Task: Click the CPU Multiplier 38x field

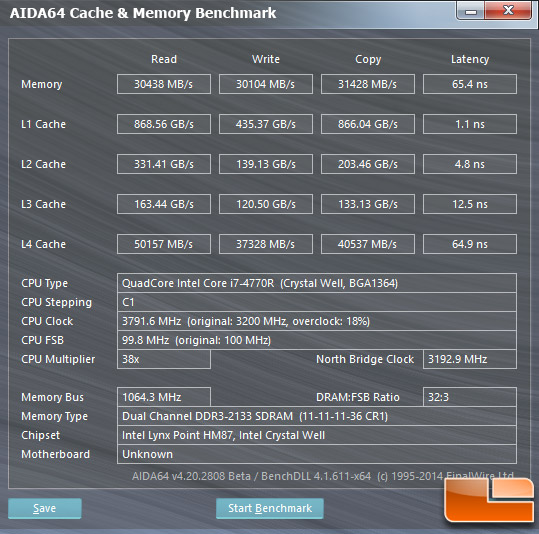Action: coord(164,359)
